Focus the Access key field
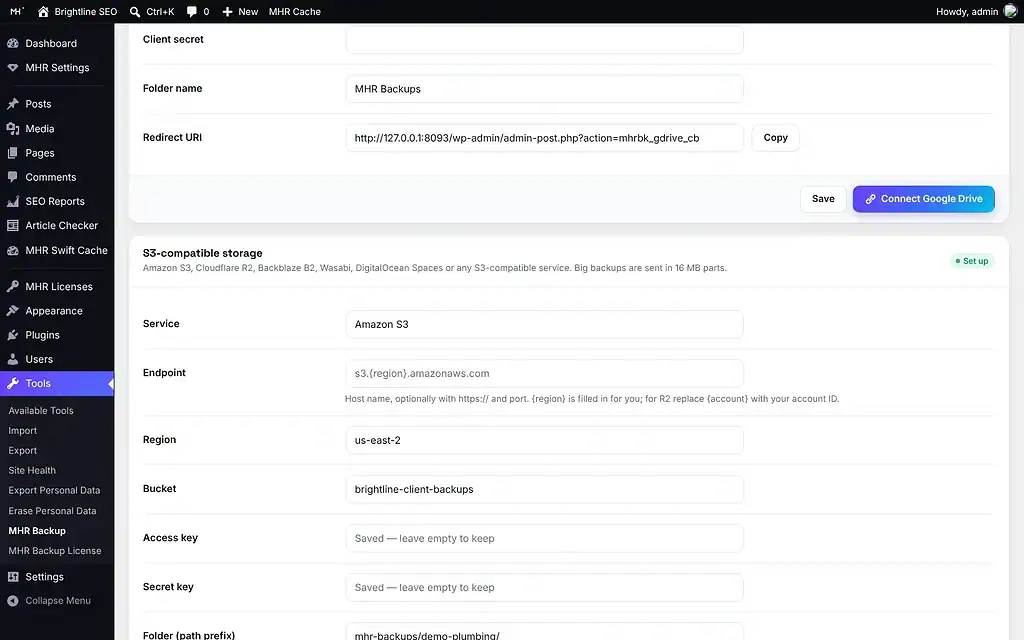 pyautogui.click(x=544, y=538)
